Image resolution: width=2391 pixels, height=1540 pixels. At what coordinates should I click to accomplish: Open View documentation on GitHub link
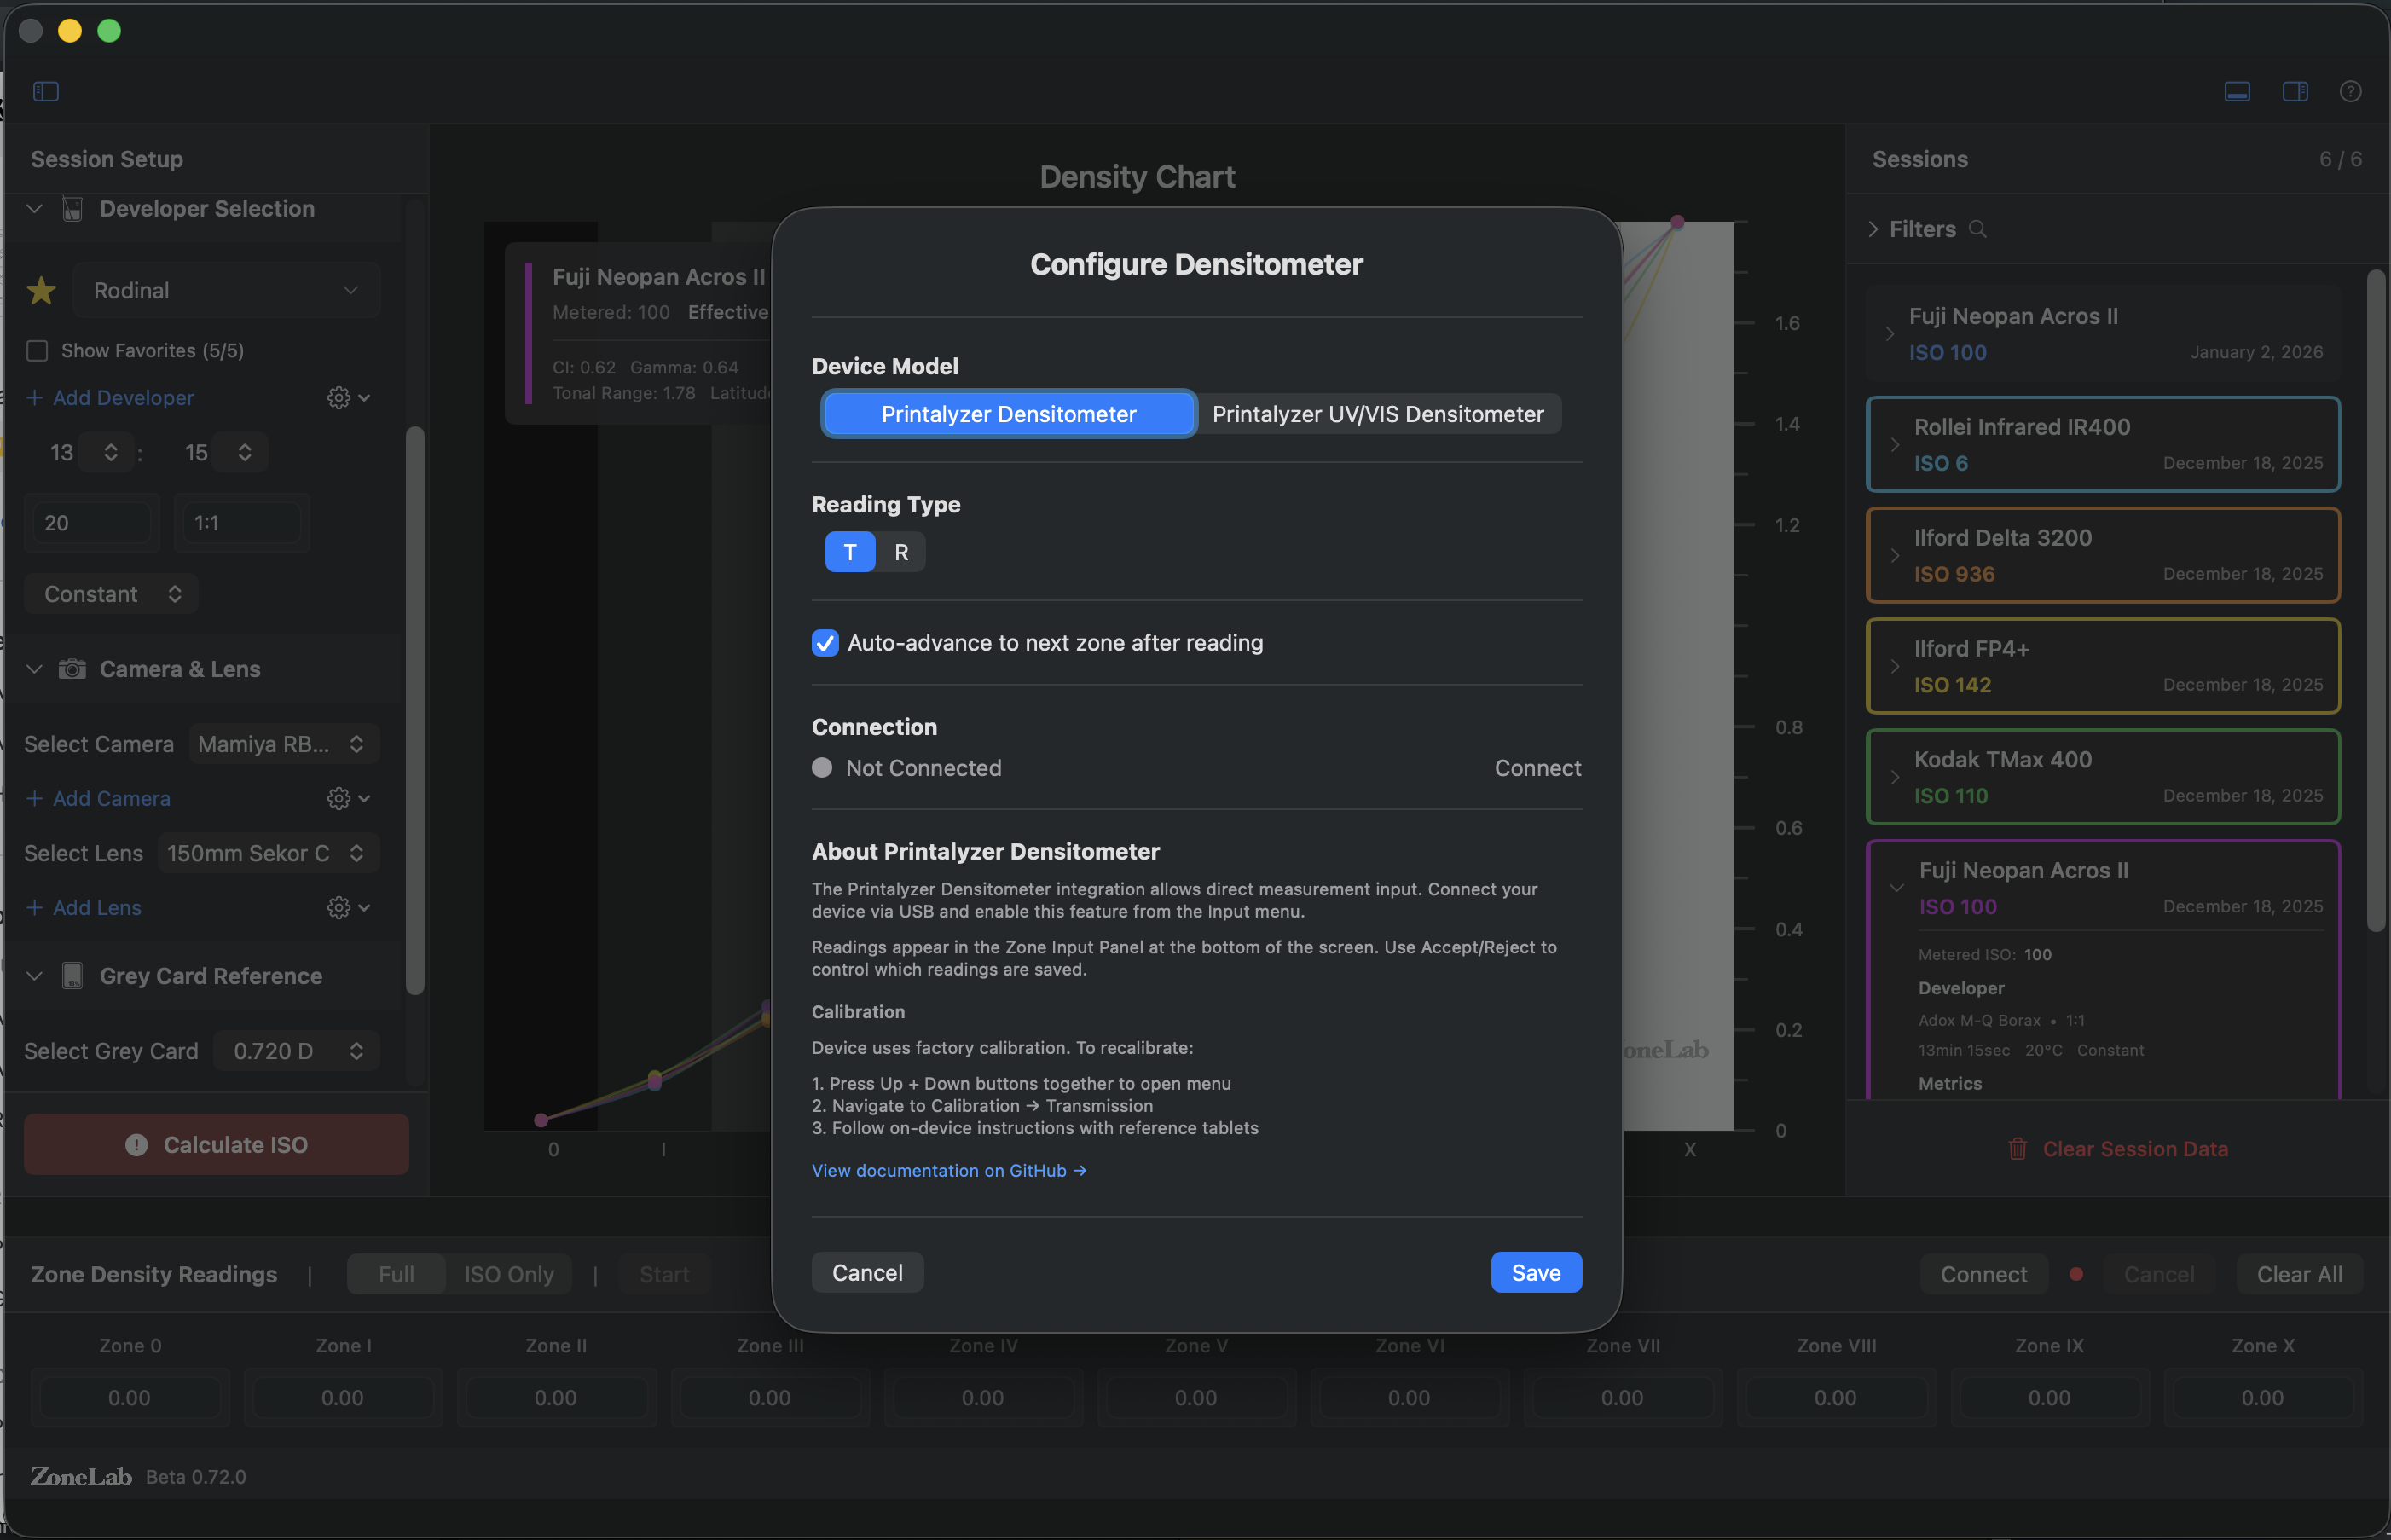tap(948, 1170)
